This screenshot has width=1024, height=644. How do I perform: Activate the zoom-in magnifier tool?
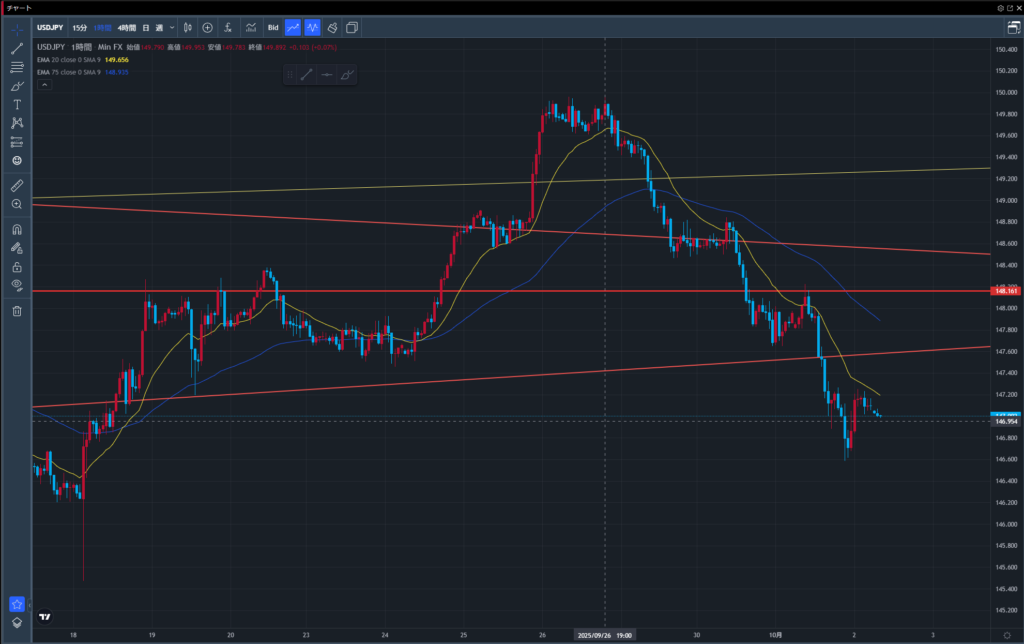tap(17, 204)
